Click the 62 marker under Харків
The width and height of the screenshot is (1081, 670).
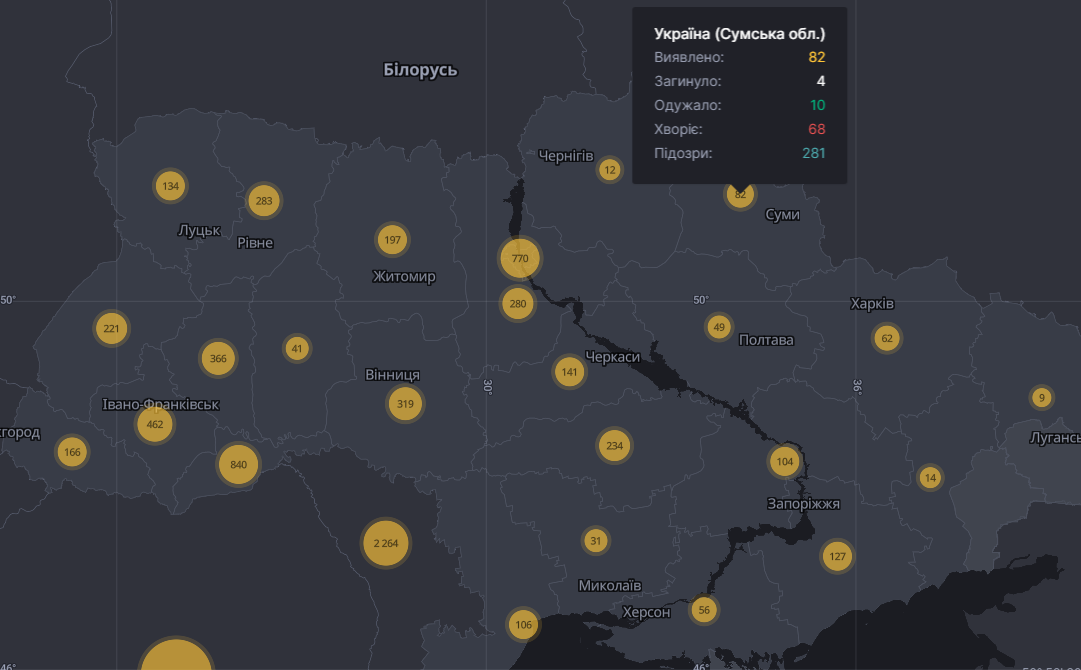click(x=886, y=338)
